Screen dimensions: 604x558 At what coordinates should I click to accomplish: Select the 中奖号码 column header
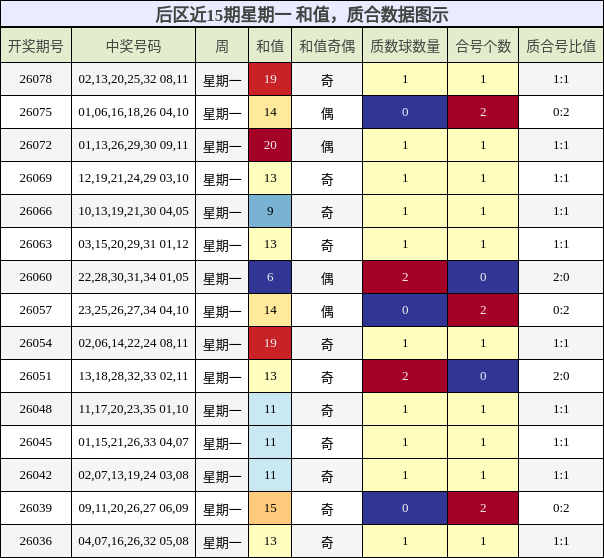pyautogui.click(x=133, y=46)
